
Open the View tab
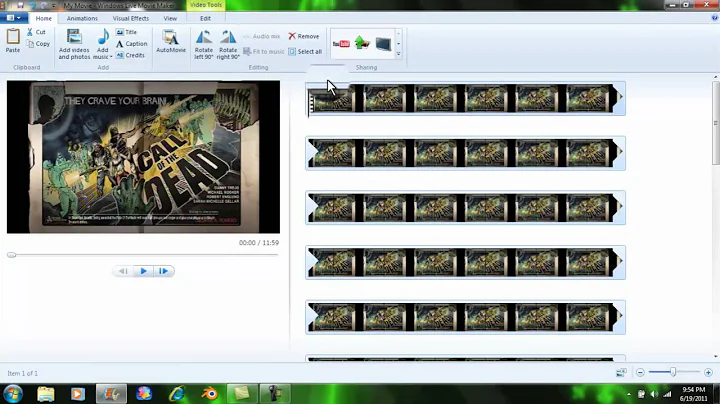(x=170, y=18)
